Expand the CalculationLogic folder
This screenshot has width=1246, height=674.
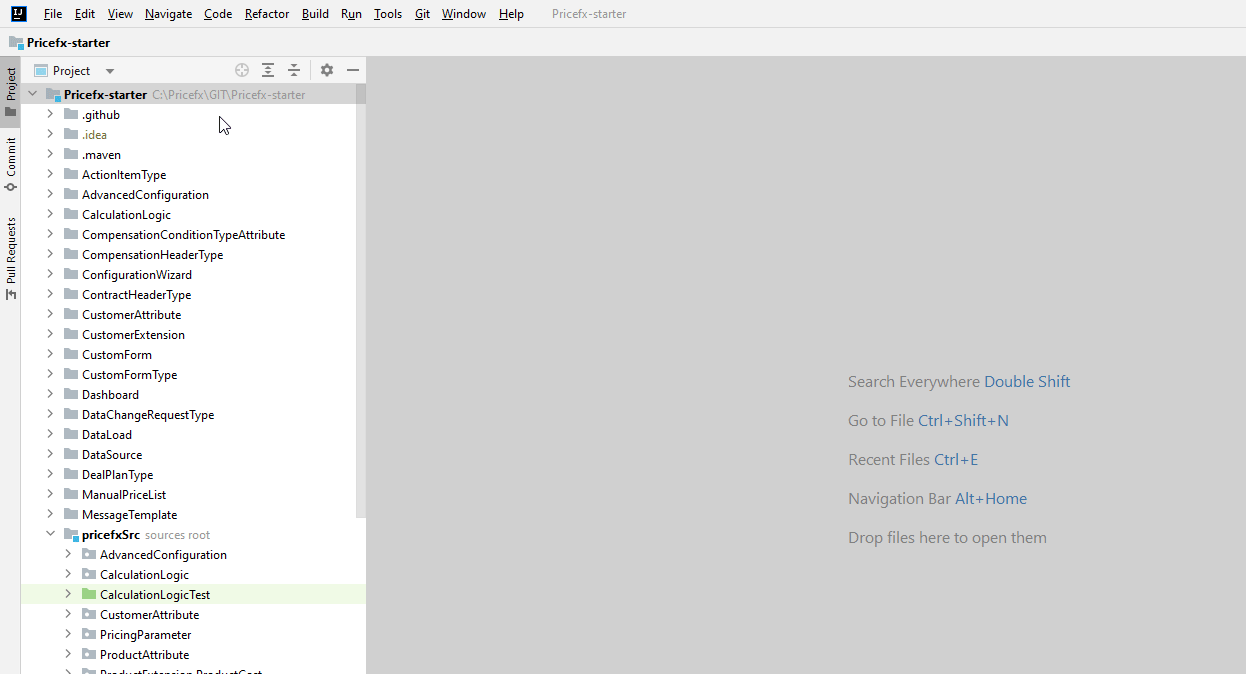pyautogui.click(x=50, y=214)
